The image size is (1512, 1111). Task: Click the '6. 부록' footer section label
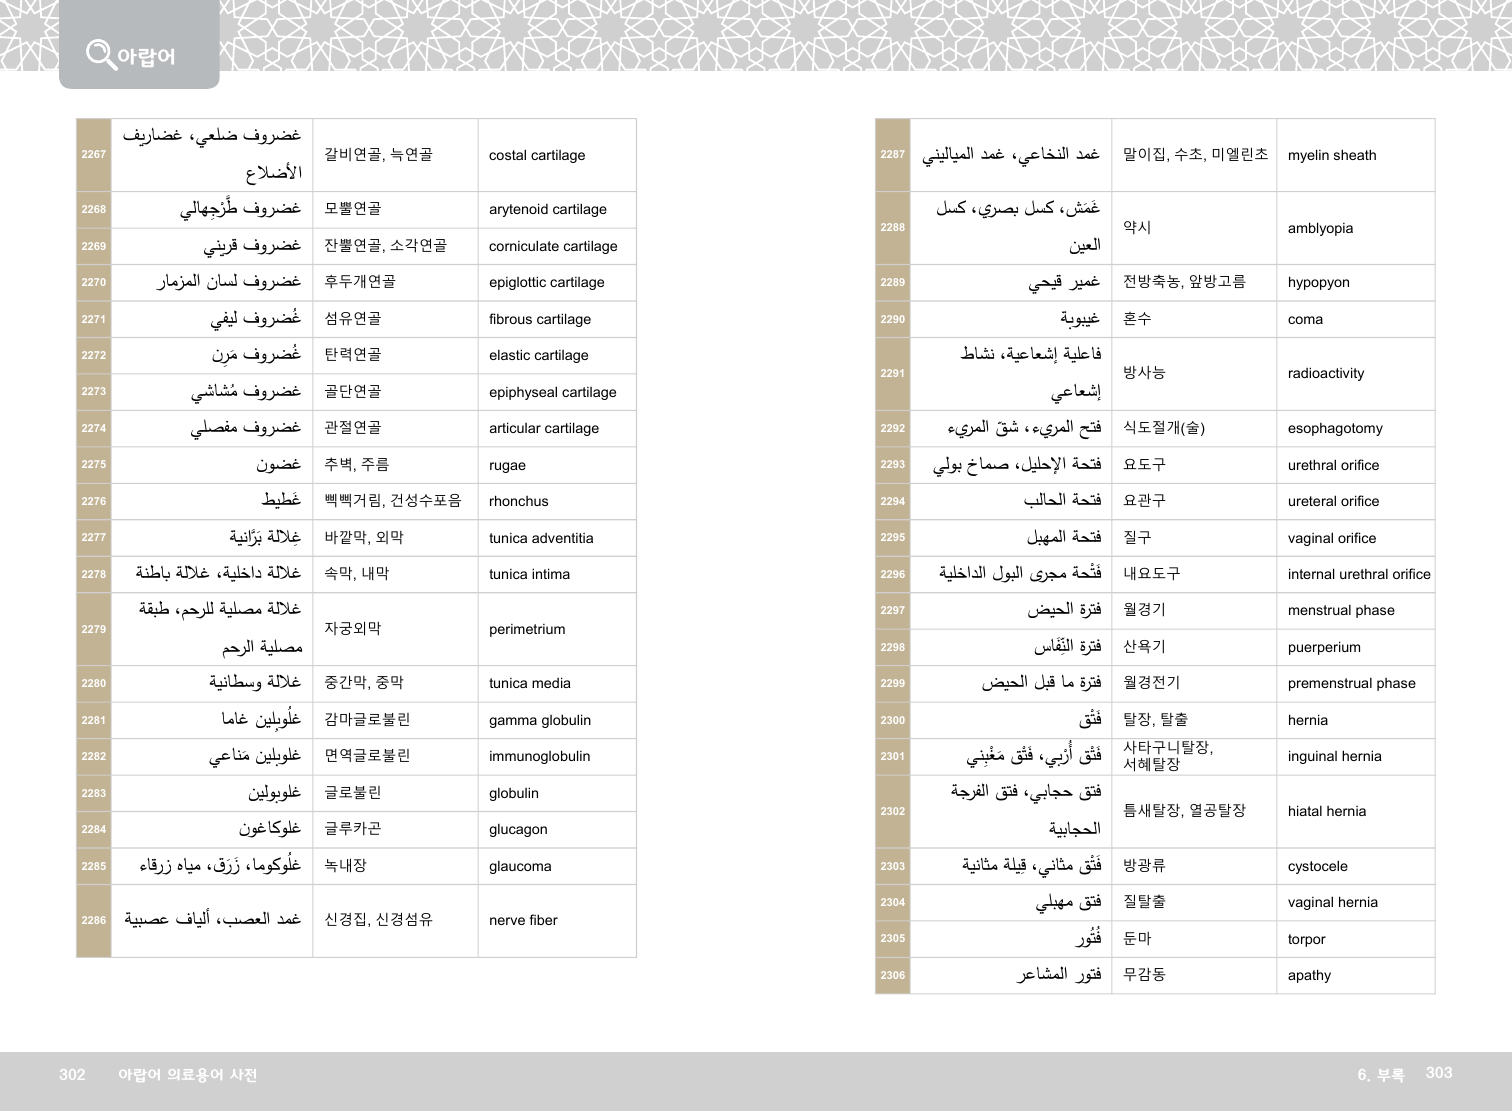1380,1075
